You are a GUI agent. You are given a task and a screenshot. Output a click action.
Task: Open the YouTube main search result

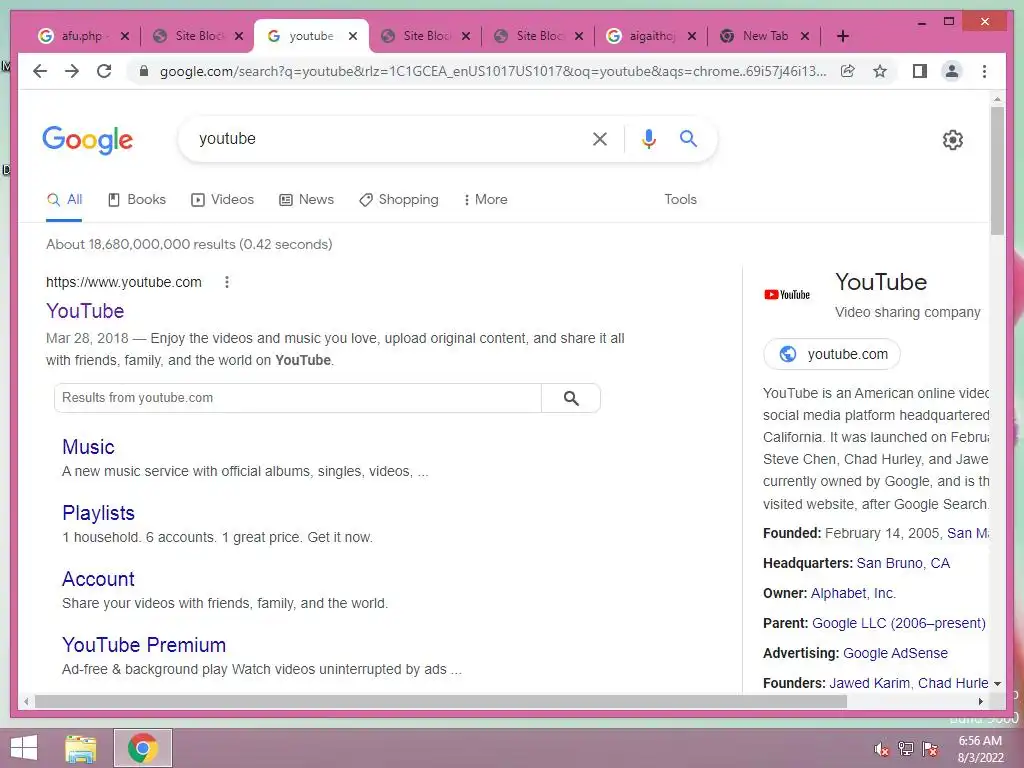(x=85, y=311)
